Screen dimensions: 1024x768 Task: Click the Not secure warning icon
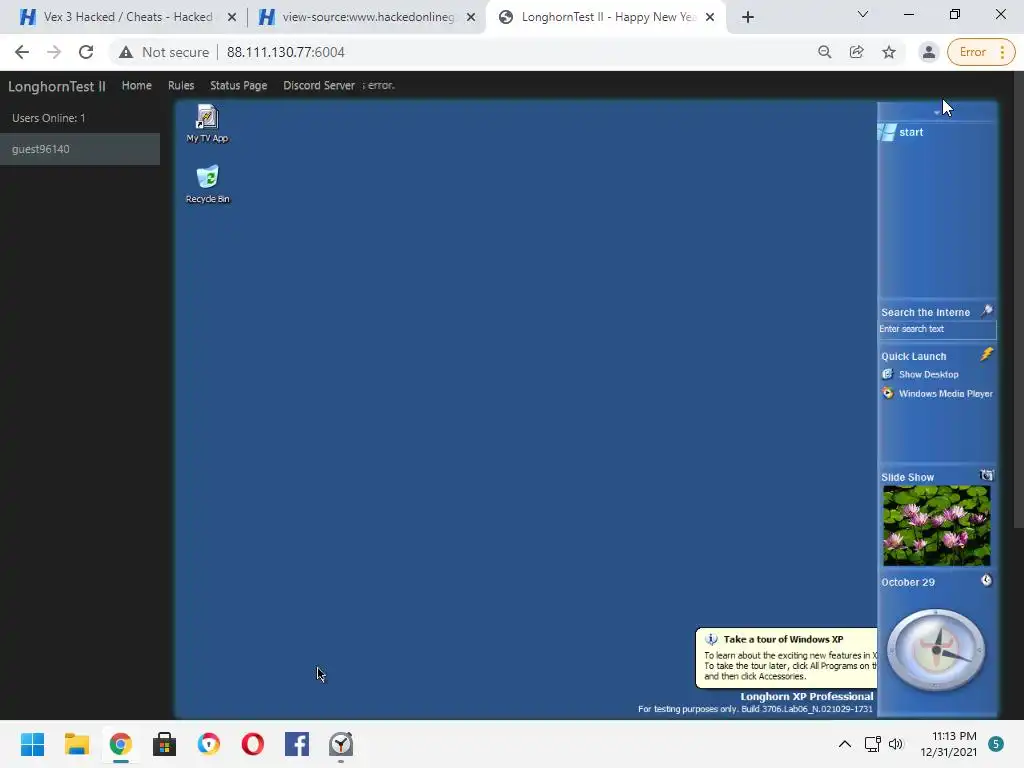(126, 52)
